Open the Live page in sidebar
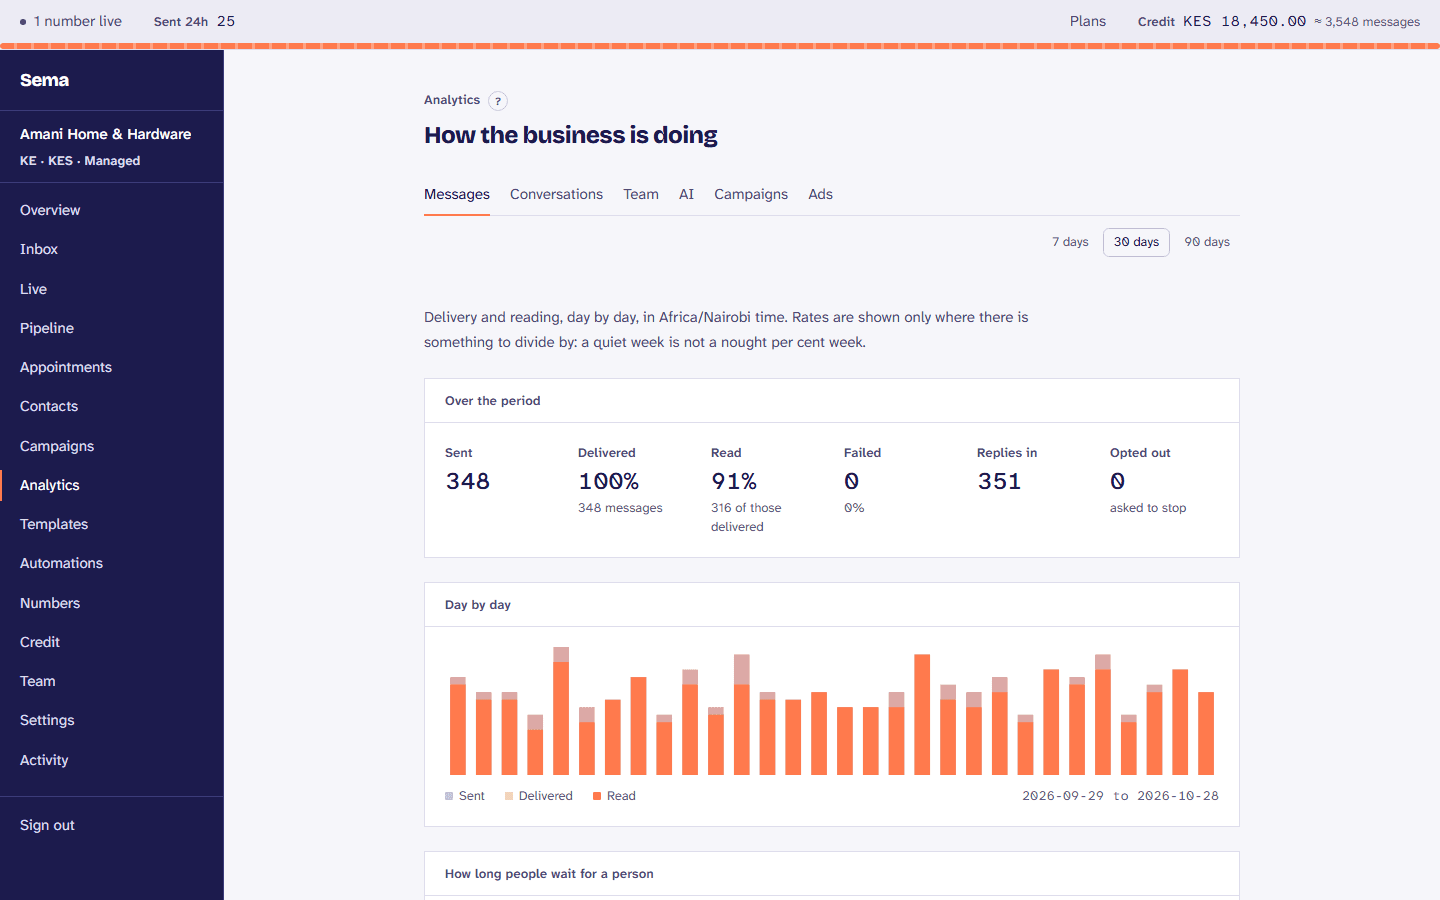1440x900 pixels. point(112,289)
